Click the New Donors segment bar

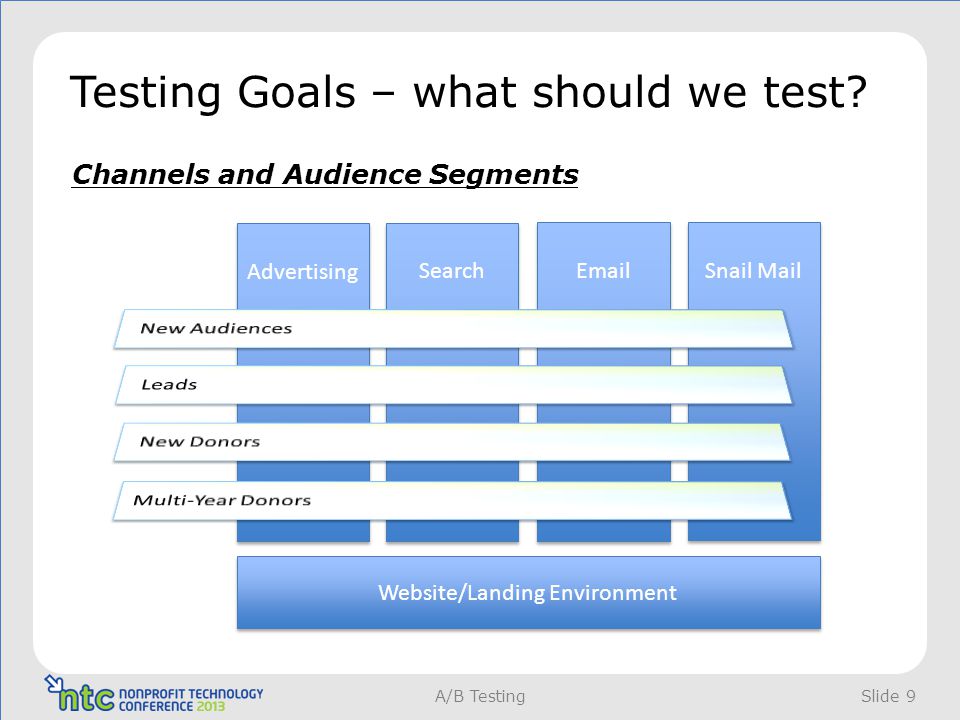click(x=452, y=442)
